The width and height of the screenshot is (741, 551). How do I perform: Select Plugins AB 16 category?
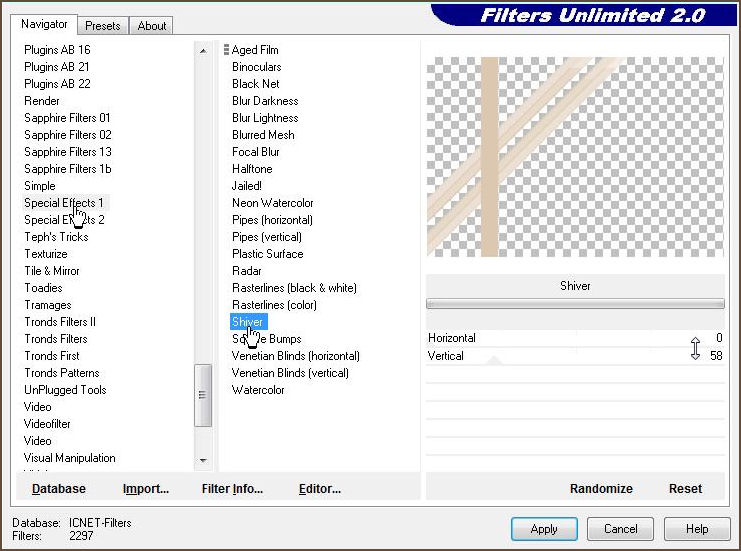click(57, 50)
